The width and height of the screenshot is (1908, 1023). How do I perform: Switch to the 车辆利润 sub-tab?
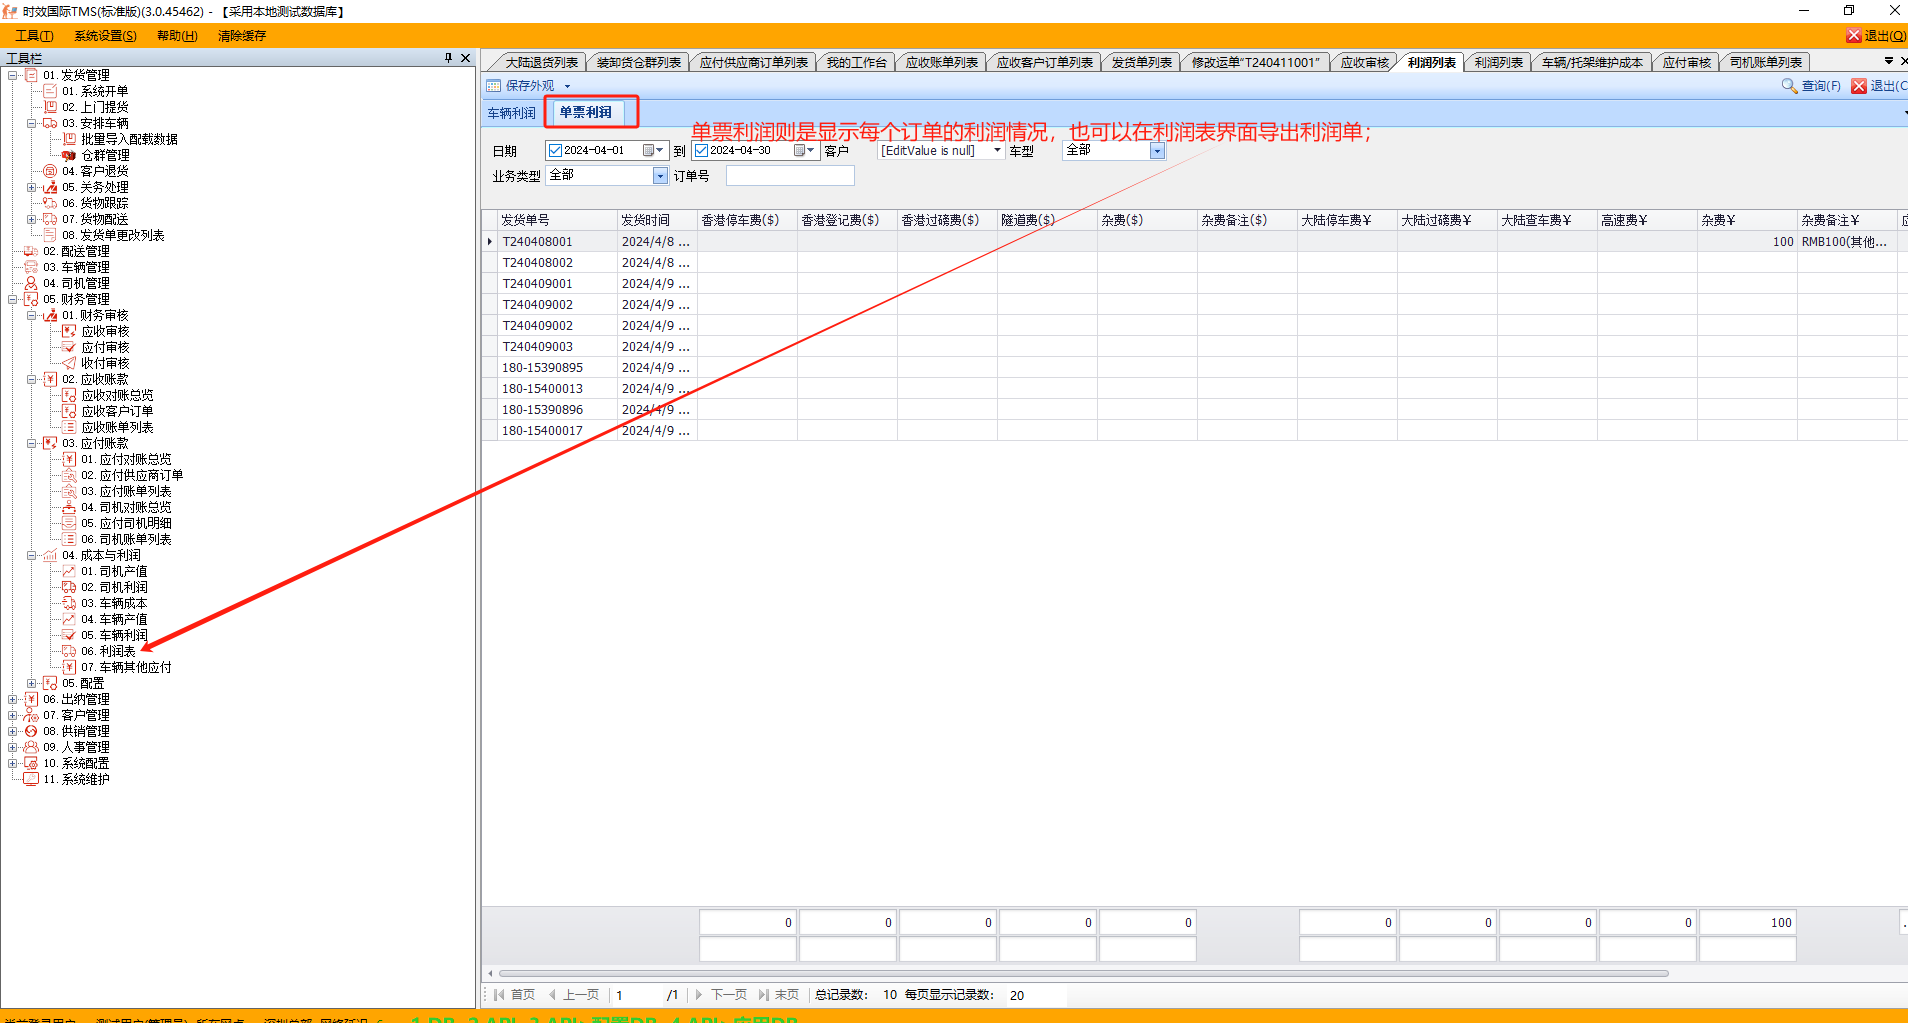[x=511, y=113]
